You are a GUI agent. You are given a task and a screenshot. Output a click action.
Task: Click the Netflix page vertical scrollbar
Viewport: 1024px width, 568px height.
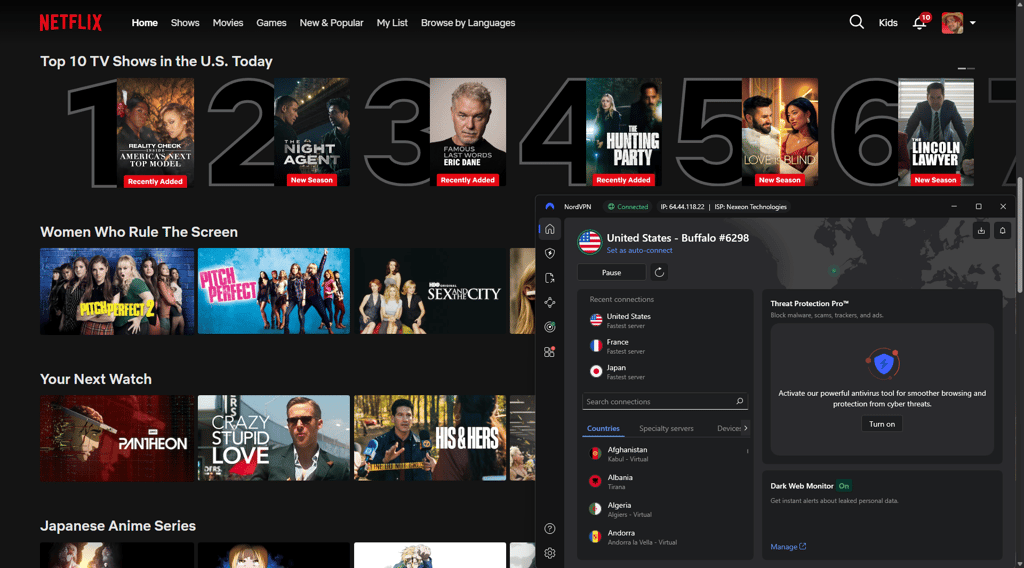(1020, 235)
